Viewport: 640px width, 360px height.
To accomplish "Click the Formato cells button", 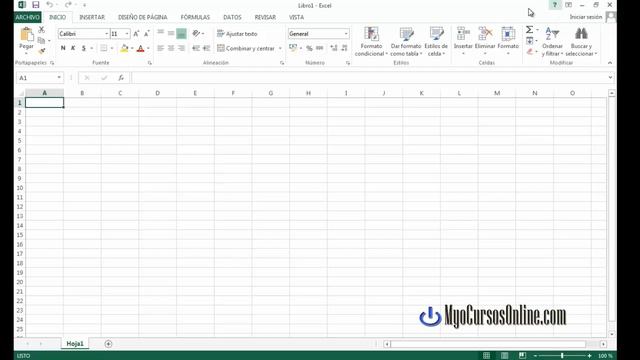I will coord(508,42).
